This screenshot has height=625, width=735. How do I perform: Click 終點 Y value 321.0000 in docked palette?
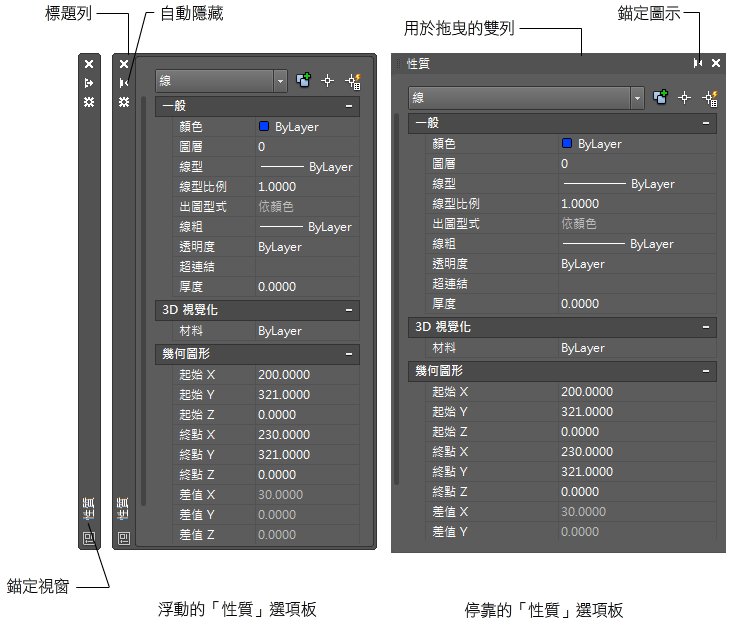[x=638, y=472]
